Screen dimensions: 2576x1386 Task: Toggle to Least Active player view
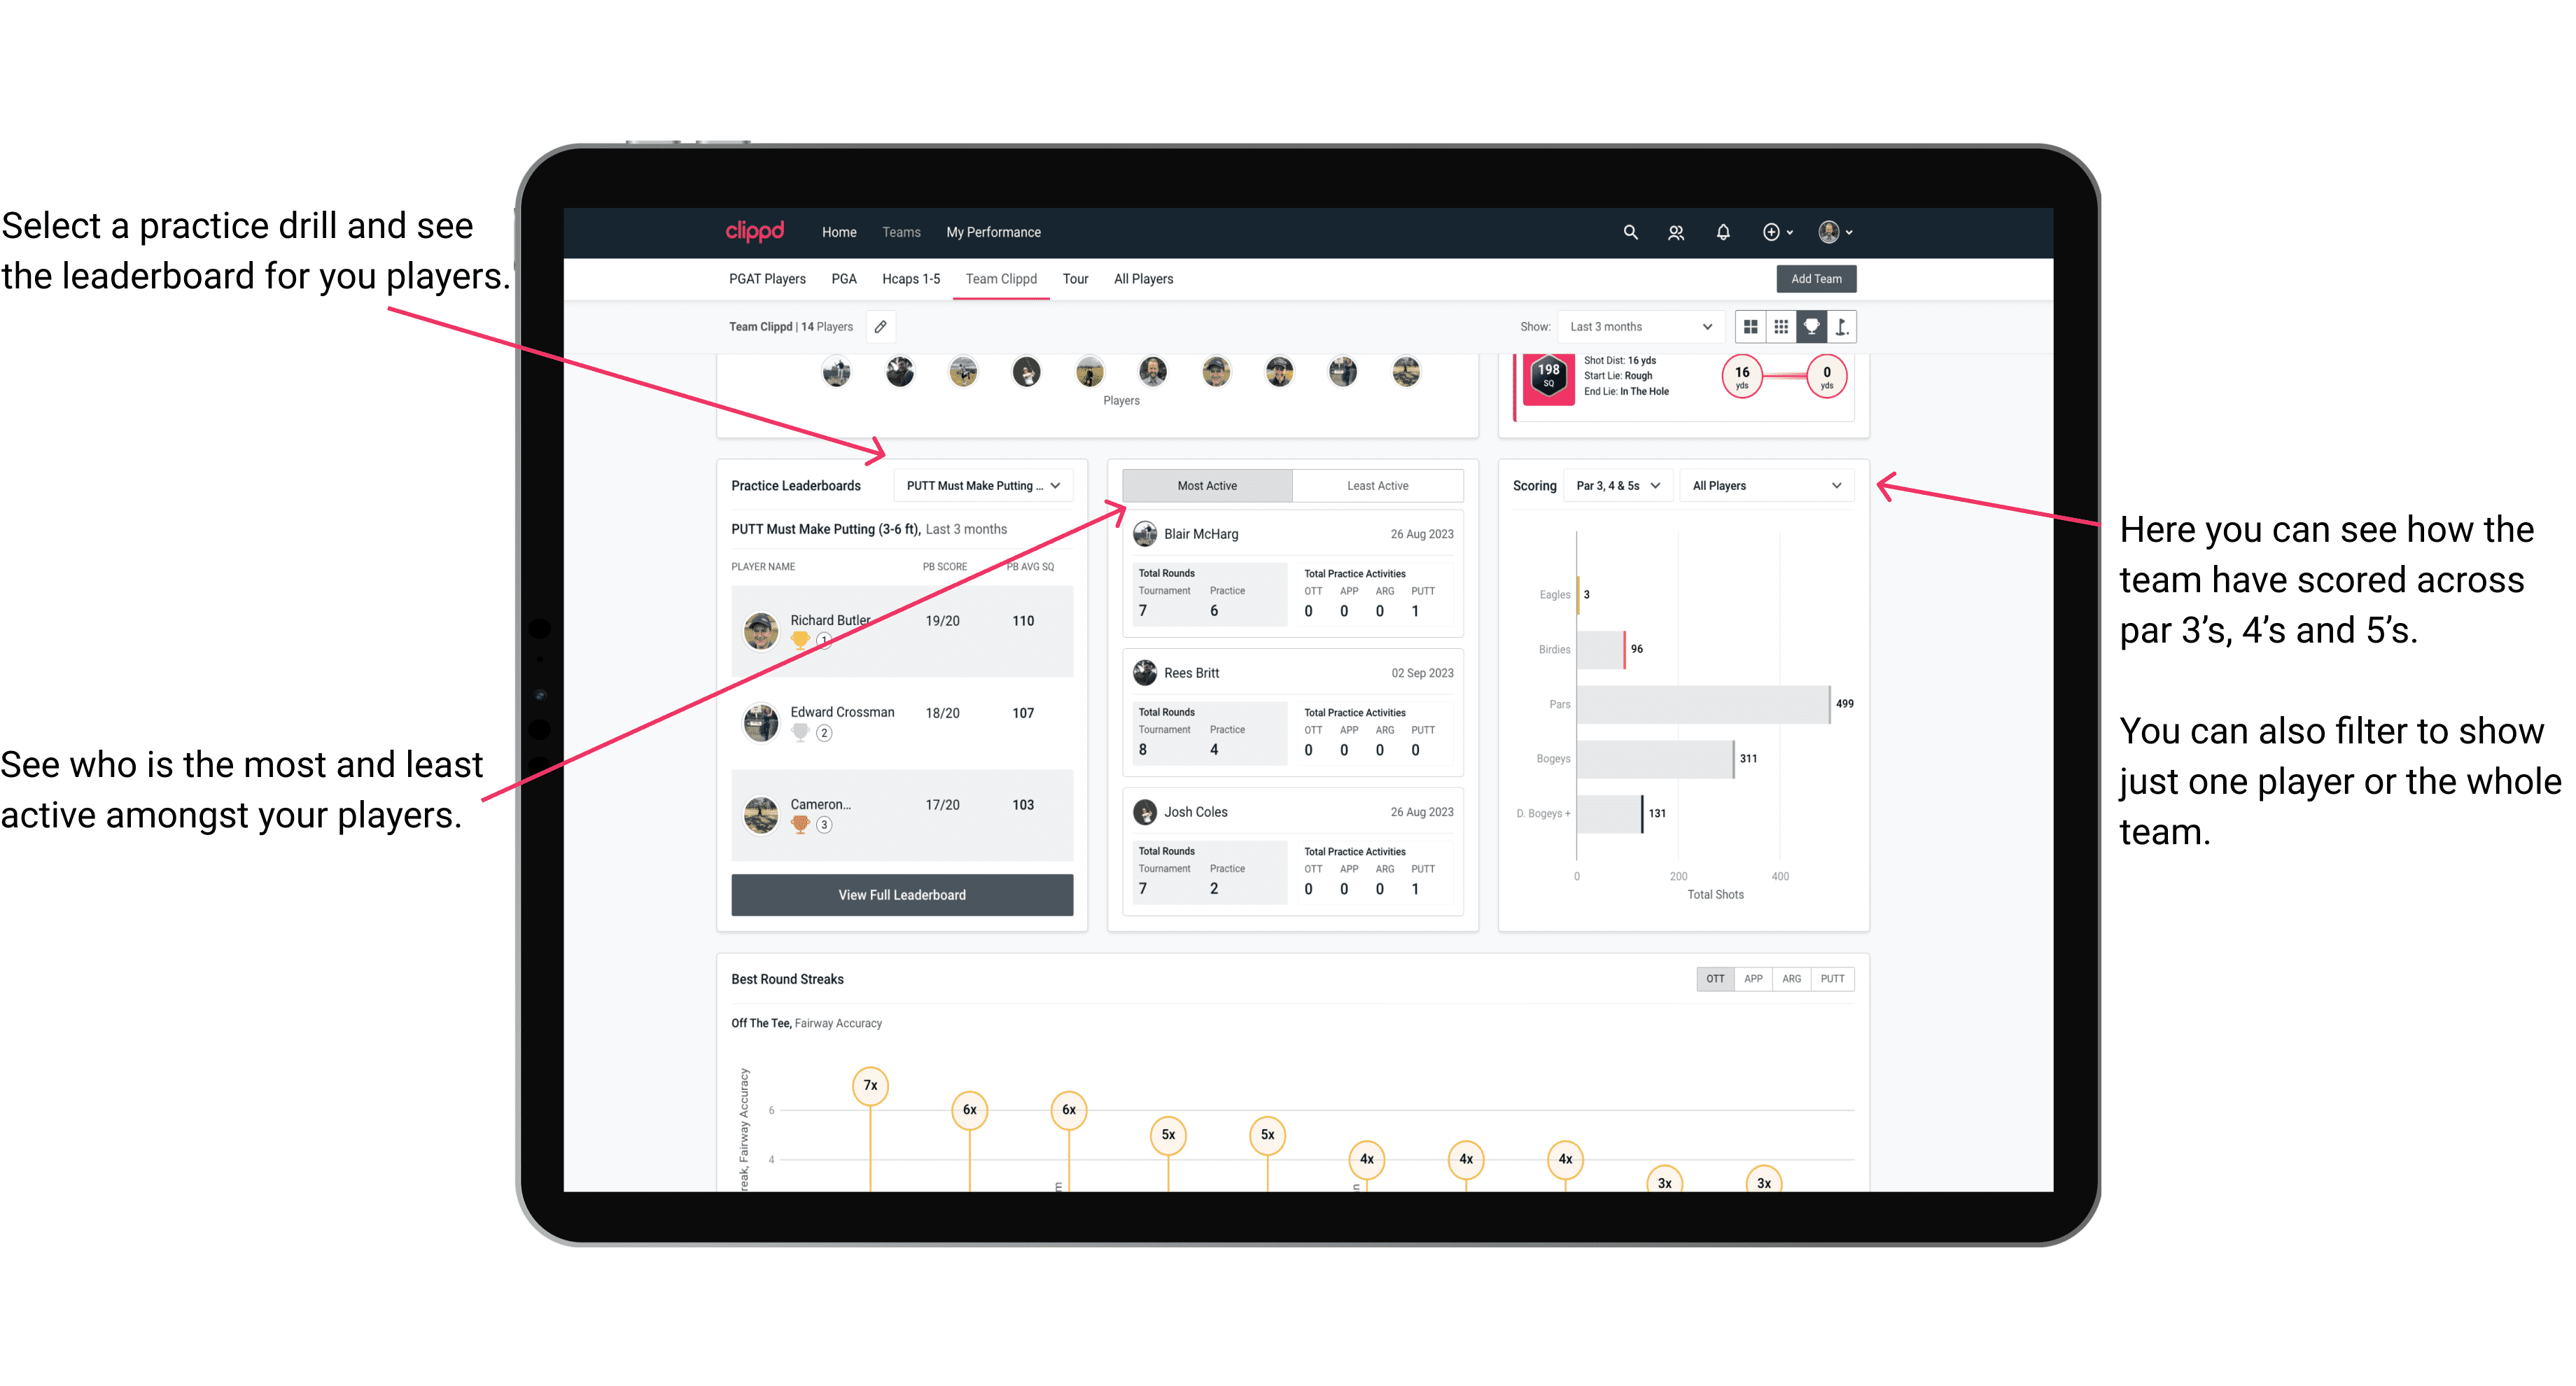pyautogui.click(x=1378, y=485)
